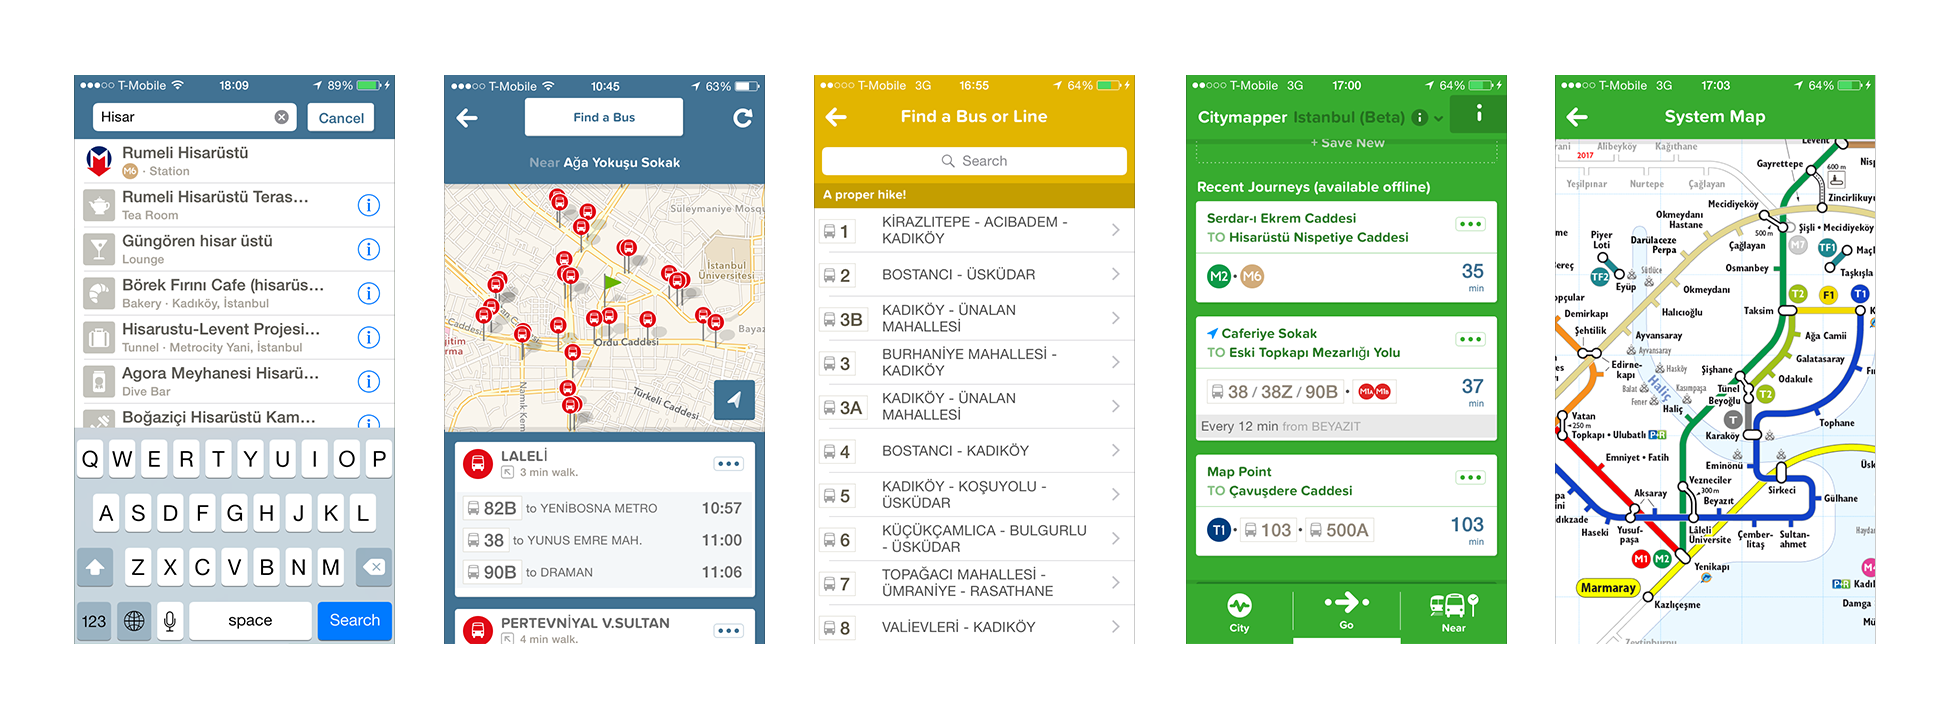Tap the bus line Search field
This screenshot has width=1950, height=720.
pyautogui.click(x=974, y=161)
